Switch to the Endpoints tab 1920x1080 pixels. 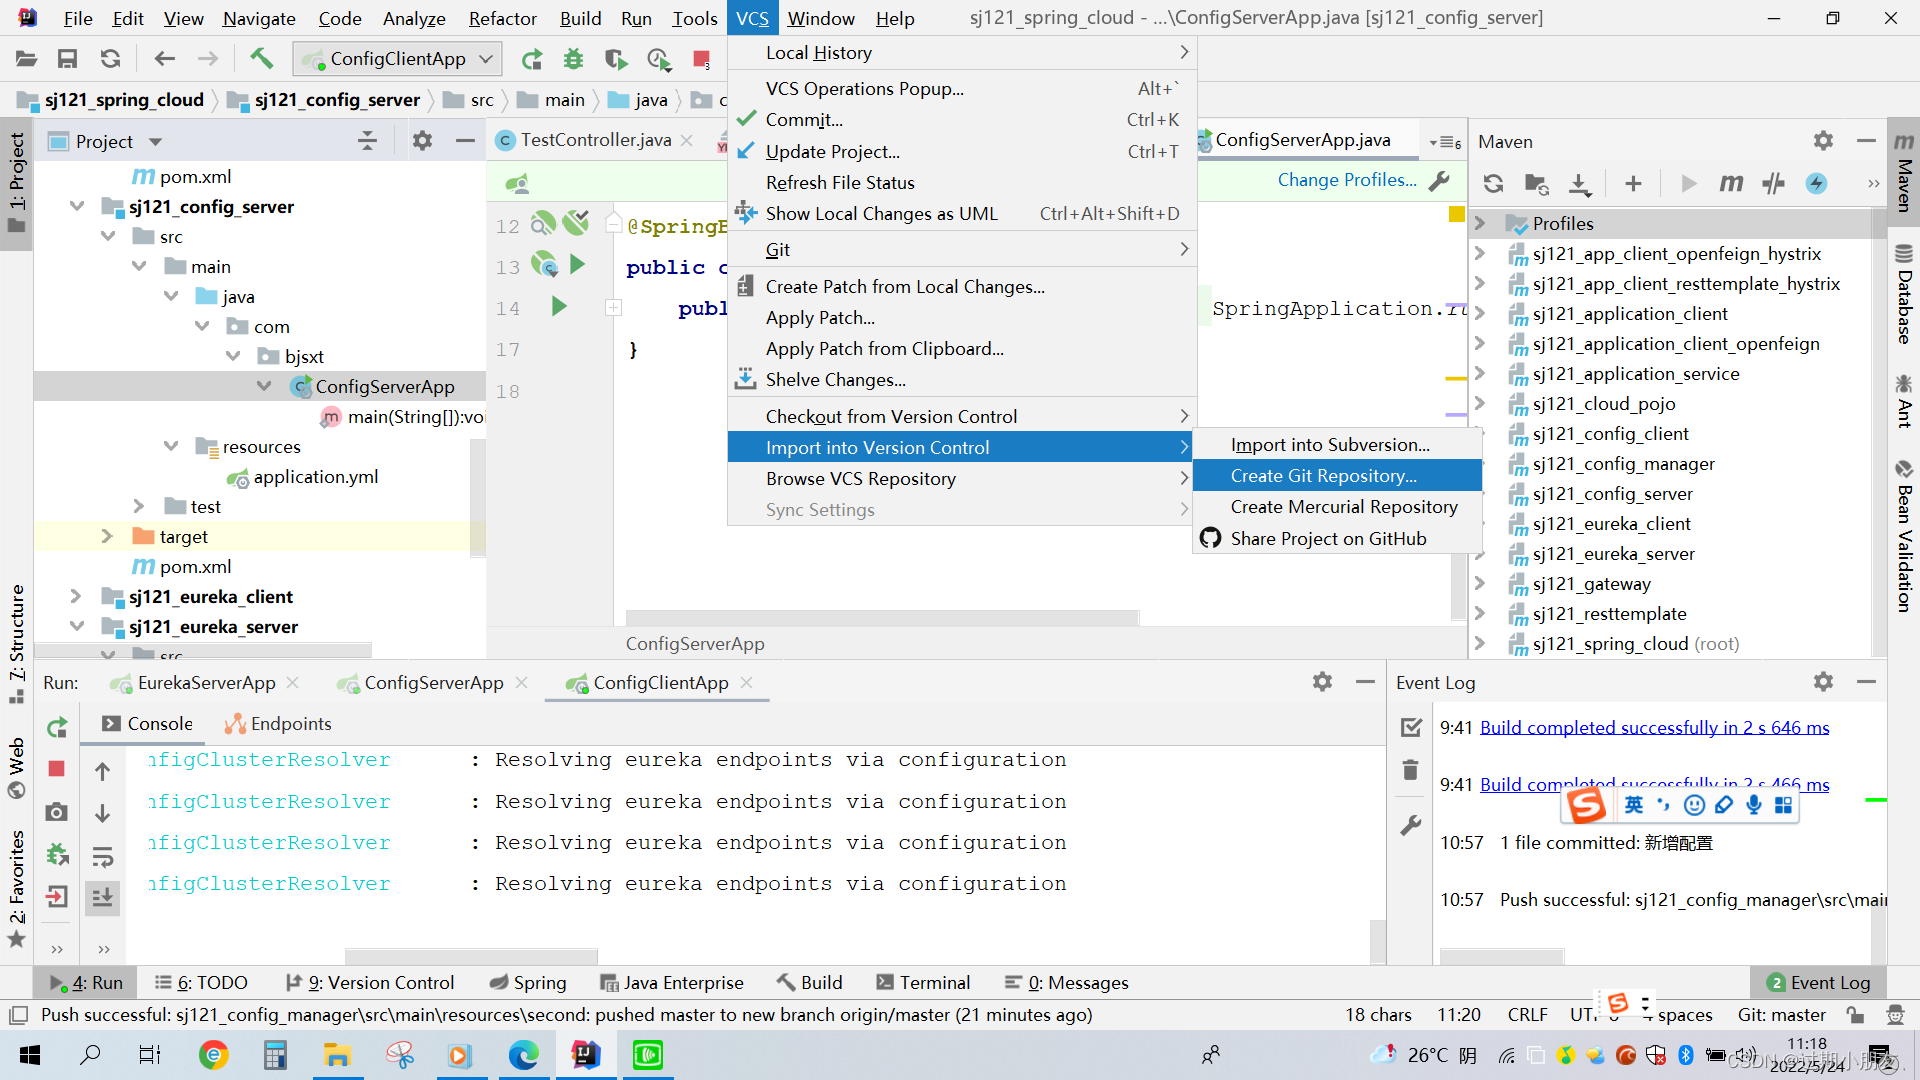pyautogui.click(x=289, y=723)
